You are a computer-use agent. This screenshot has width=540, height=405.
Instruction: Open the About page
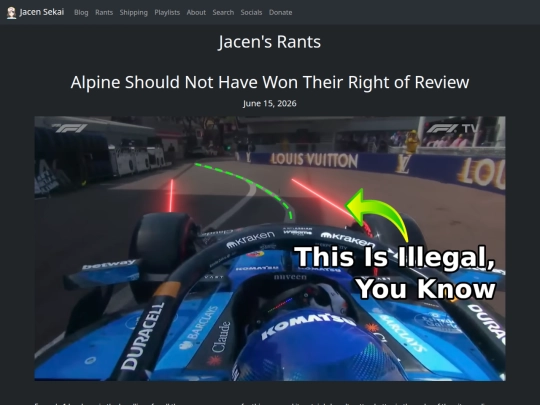pyautogui.click(x=196, y=12)
